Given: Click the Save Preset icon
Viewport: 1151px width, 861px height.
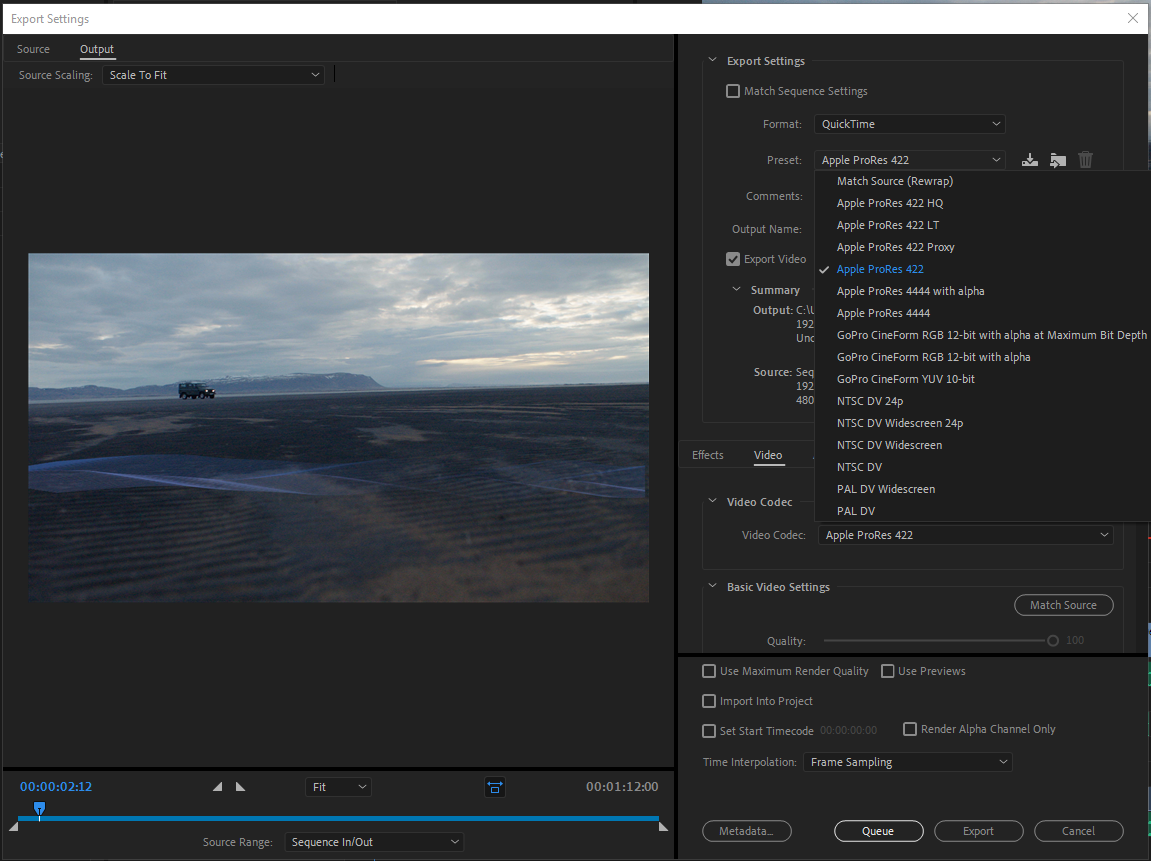Looking at the screenshot, I should click(1030, 160).
